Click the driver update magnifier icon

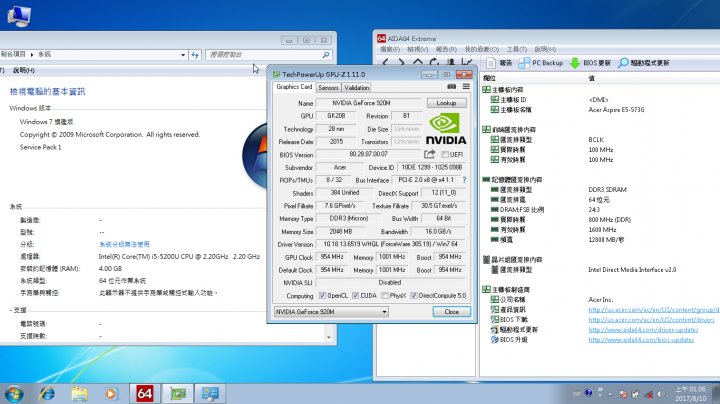coord(623,63)
